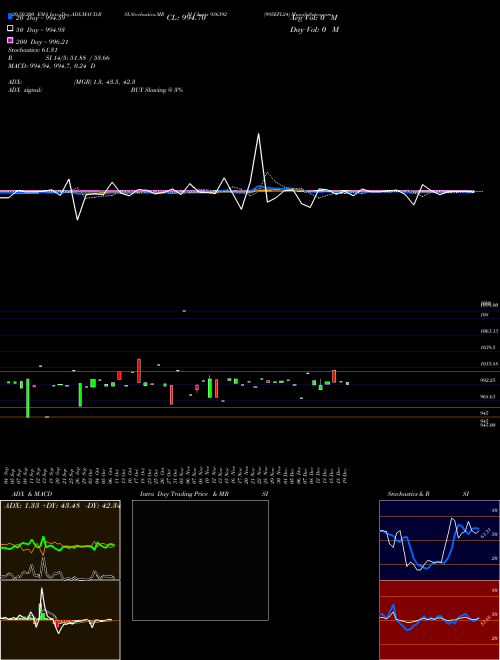500x660 pixels.
Task: Open the red RSI sub-chart
Action: point(439,620)
